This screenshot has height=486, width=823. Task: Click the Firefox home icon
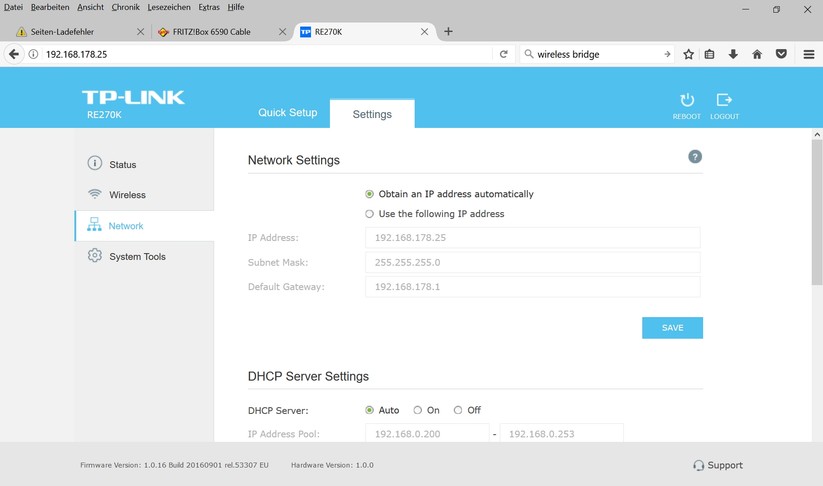757,54
